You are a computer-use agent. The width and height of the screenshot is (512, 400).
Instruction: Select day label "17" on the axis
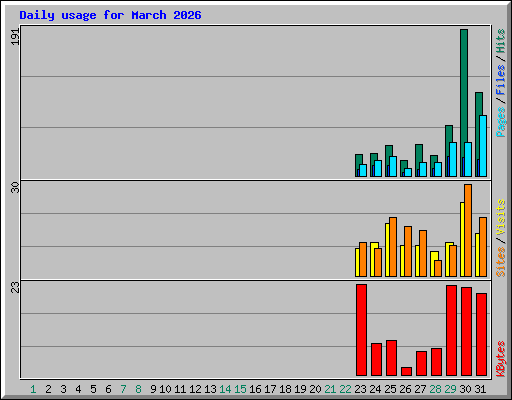tap(270, 389)
